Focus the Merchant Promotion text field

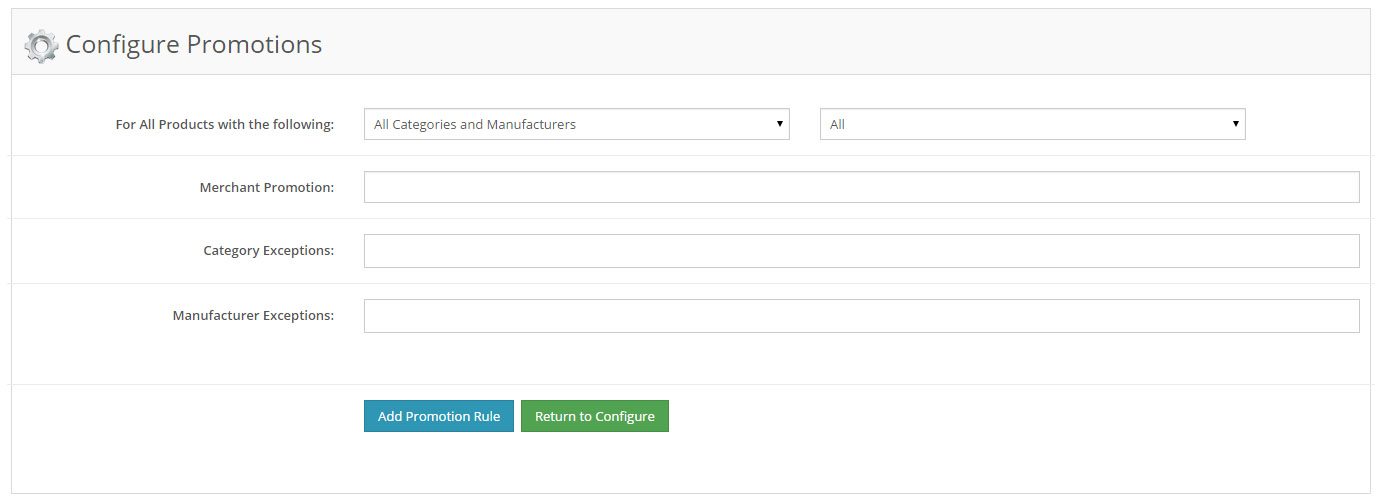click(x=861, y=187)
